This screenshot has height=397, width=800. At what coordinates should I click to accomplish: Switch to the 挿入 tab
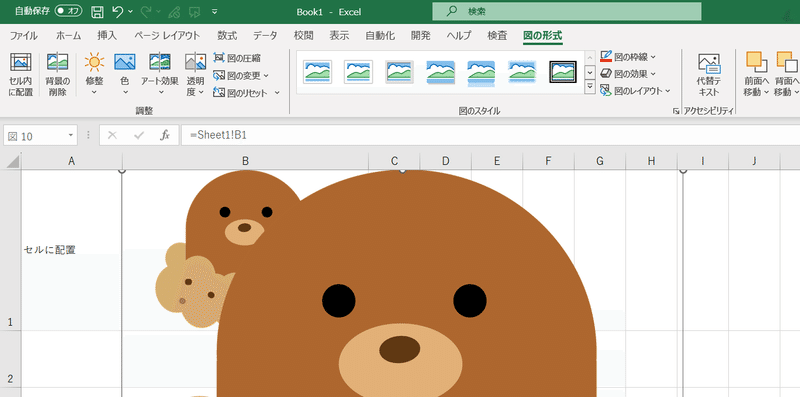point(107,35)
